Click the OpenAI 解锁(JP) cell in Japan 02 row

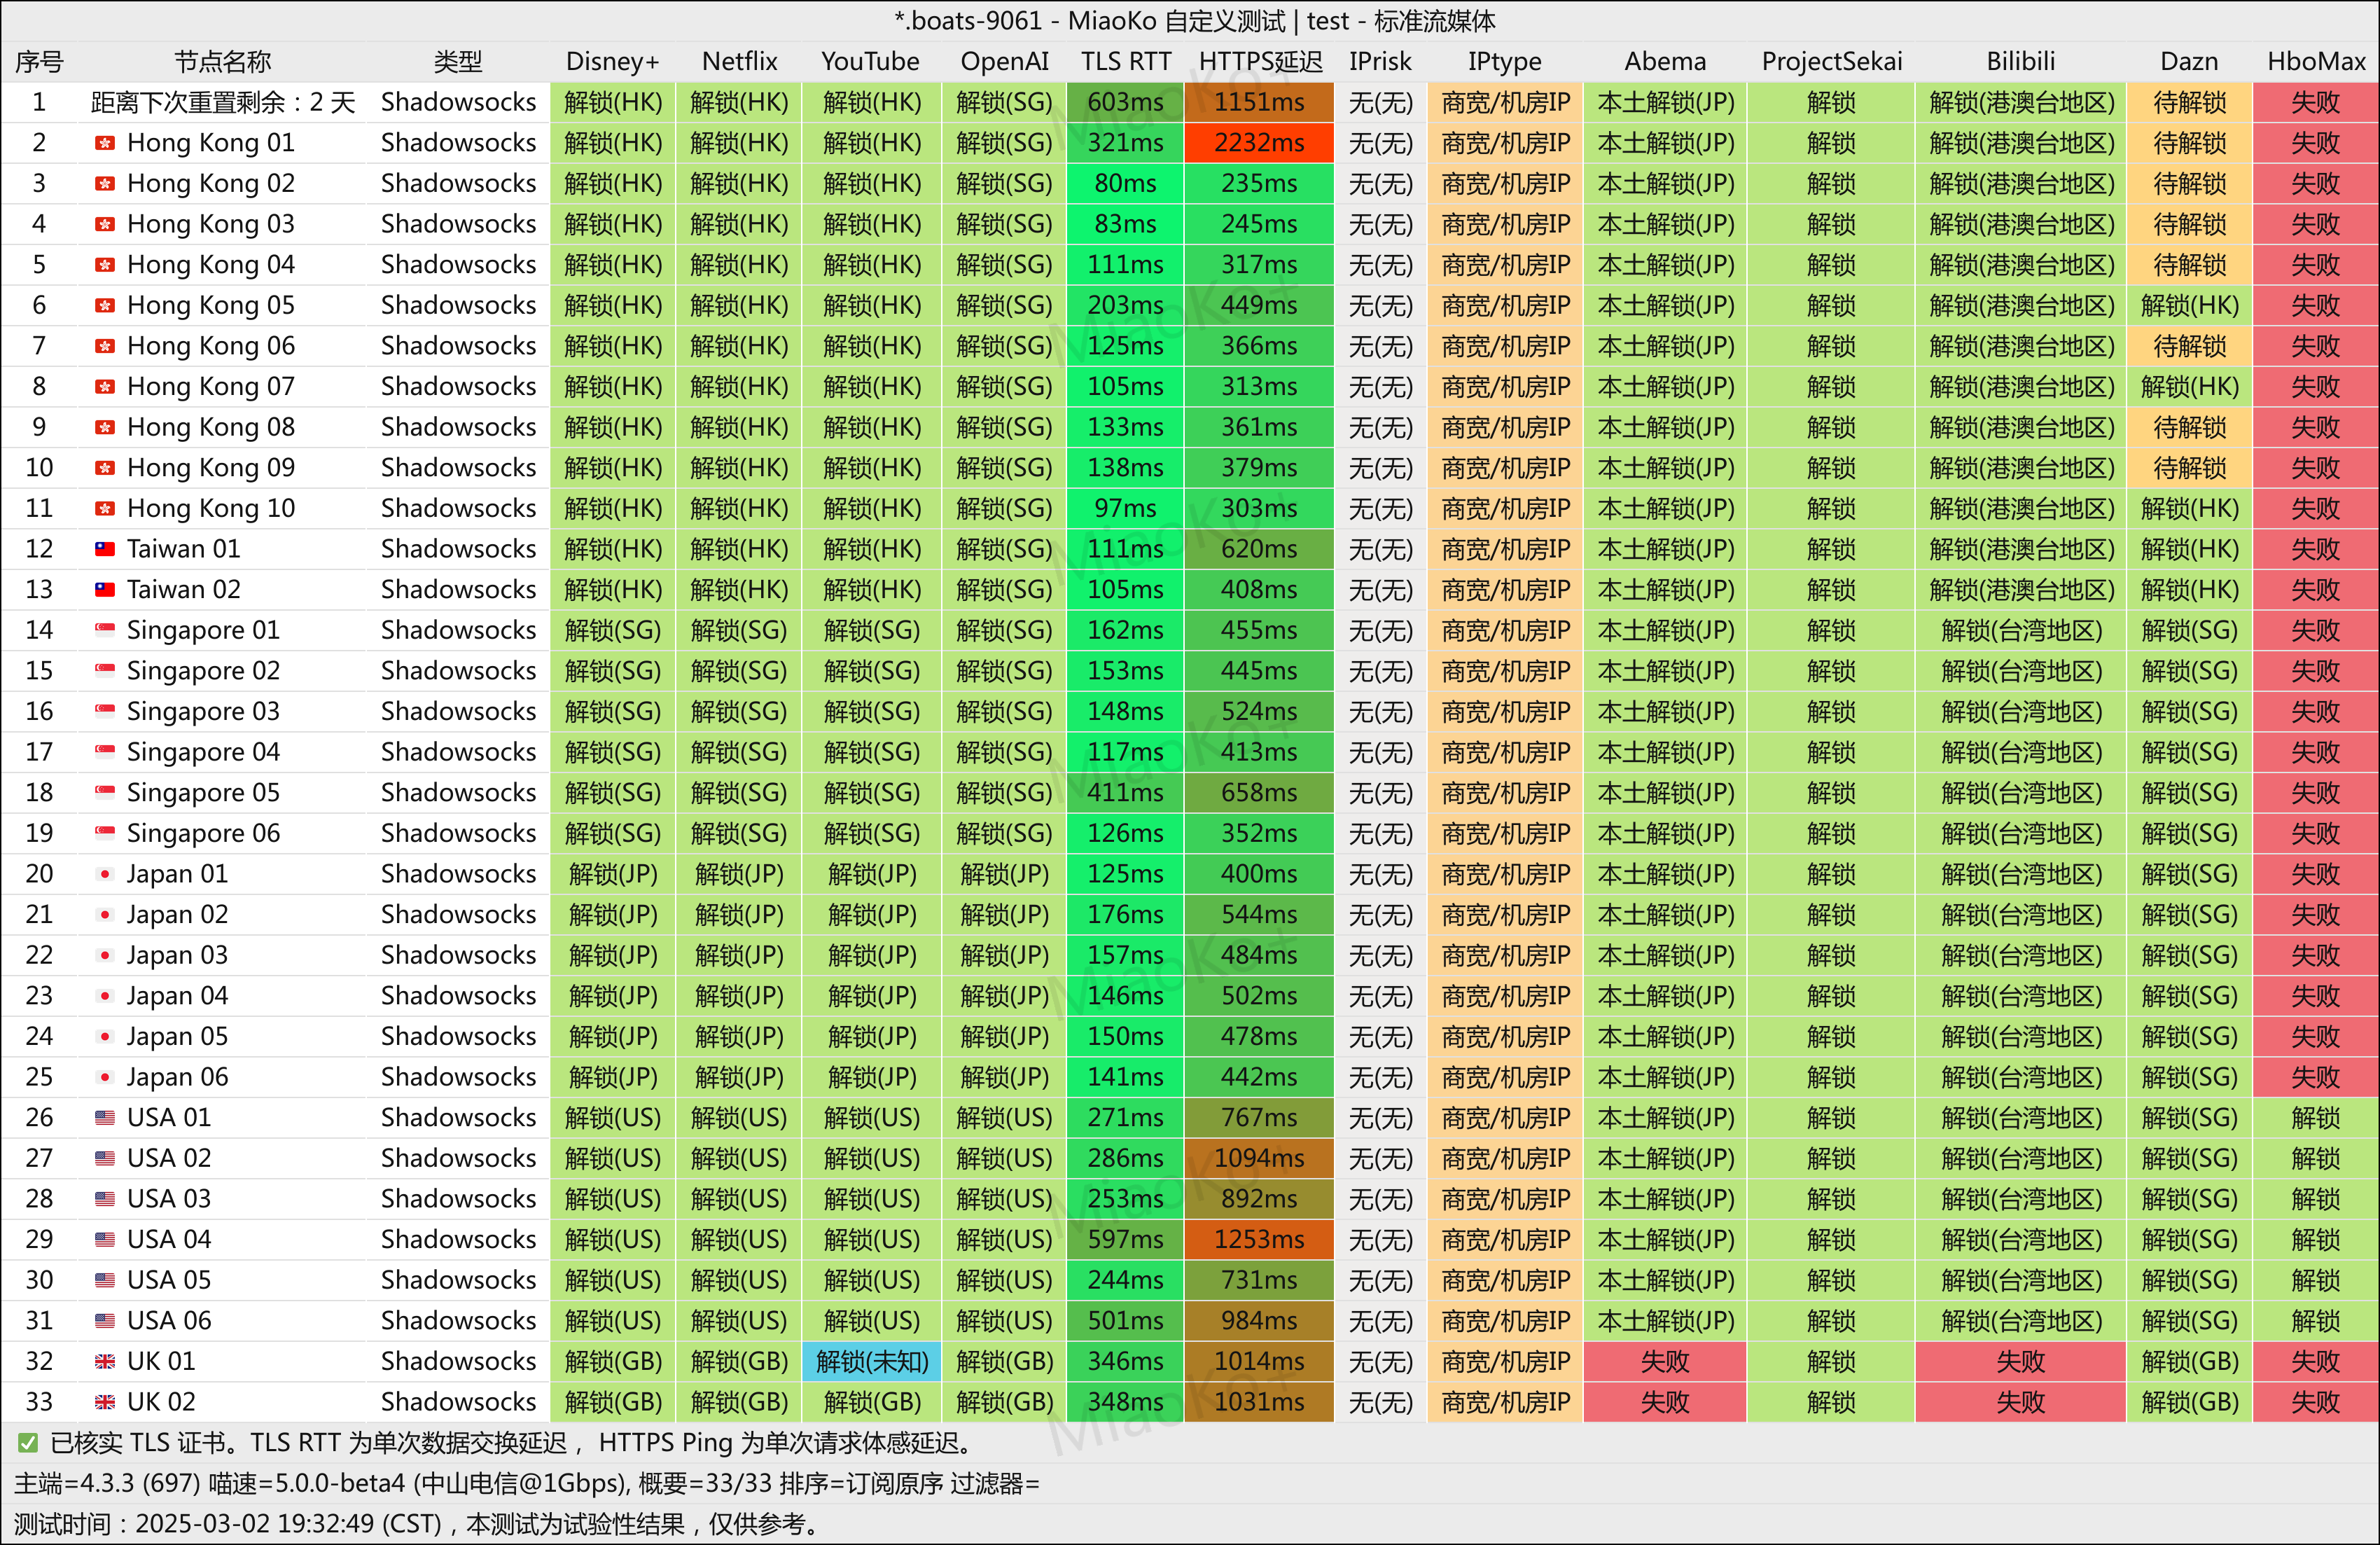tap(1004, 914)
